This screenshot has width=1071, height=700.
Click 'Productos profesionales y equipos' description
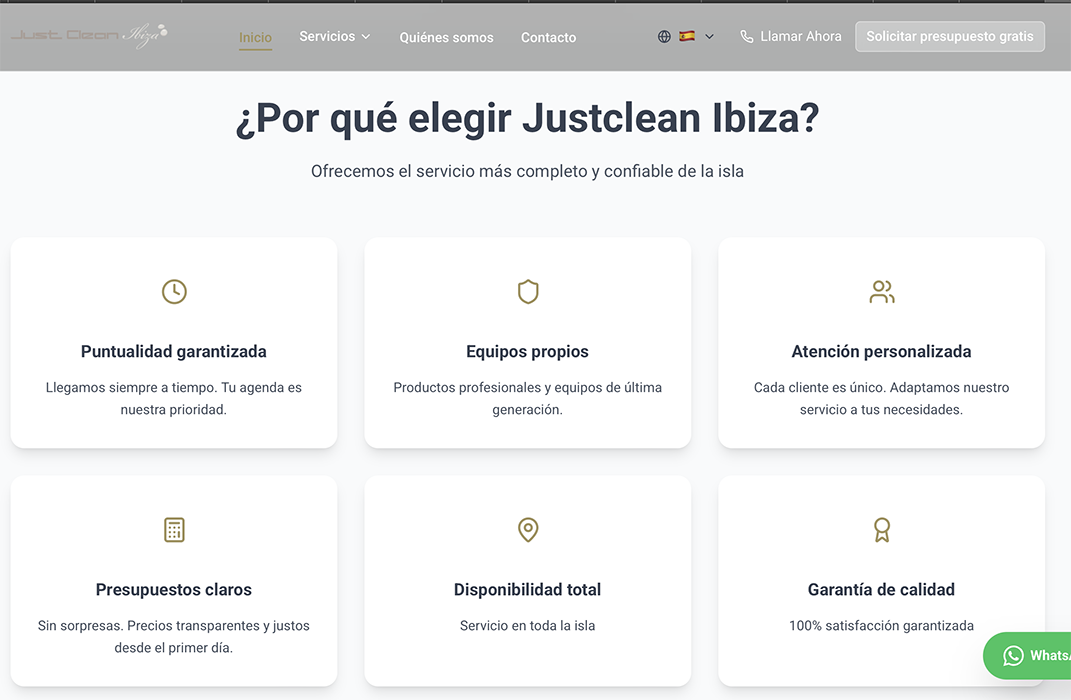coord(527,398)
